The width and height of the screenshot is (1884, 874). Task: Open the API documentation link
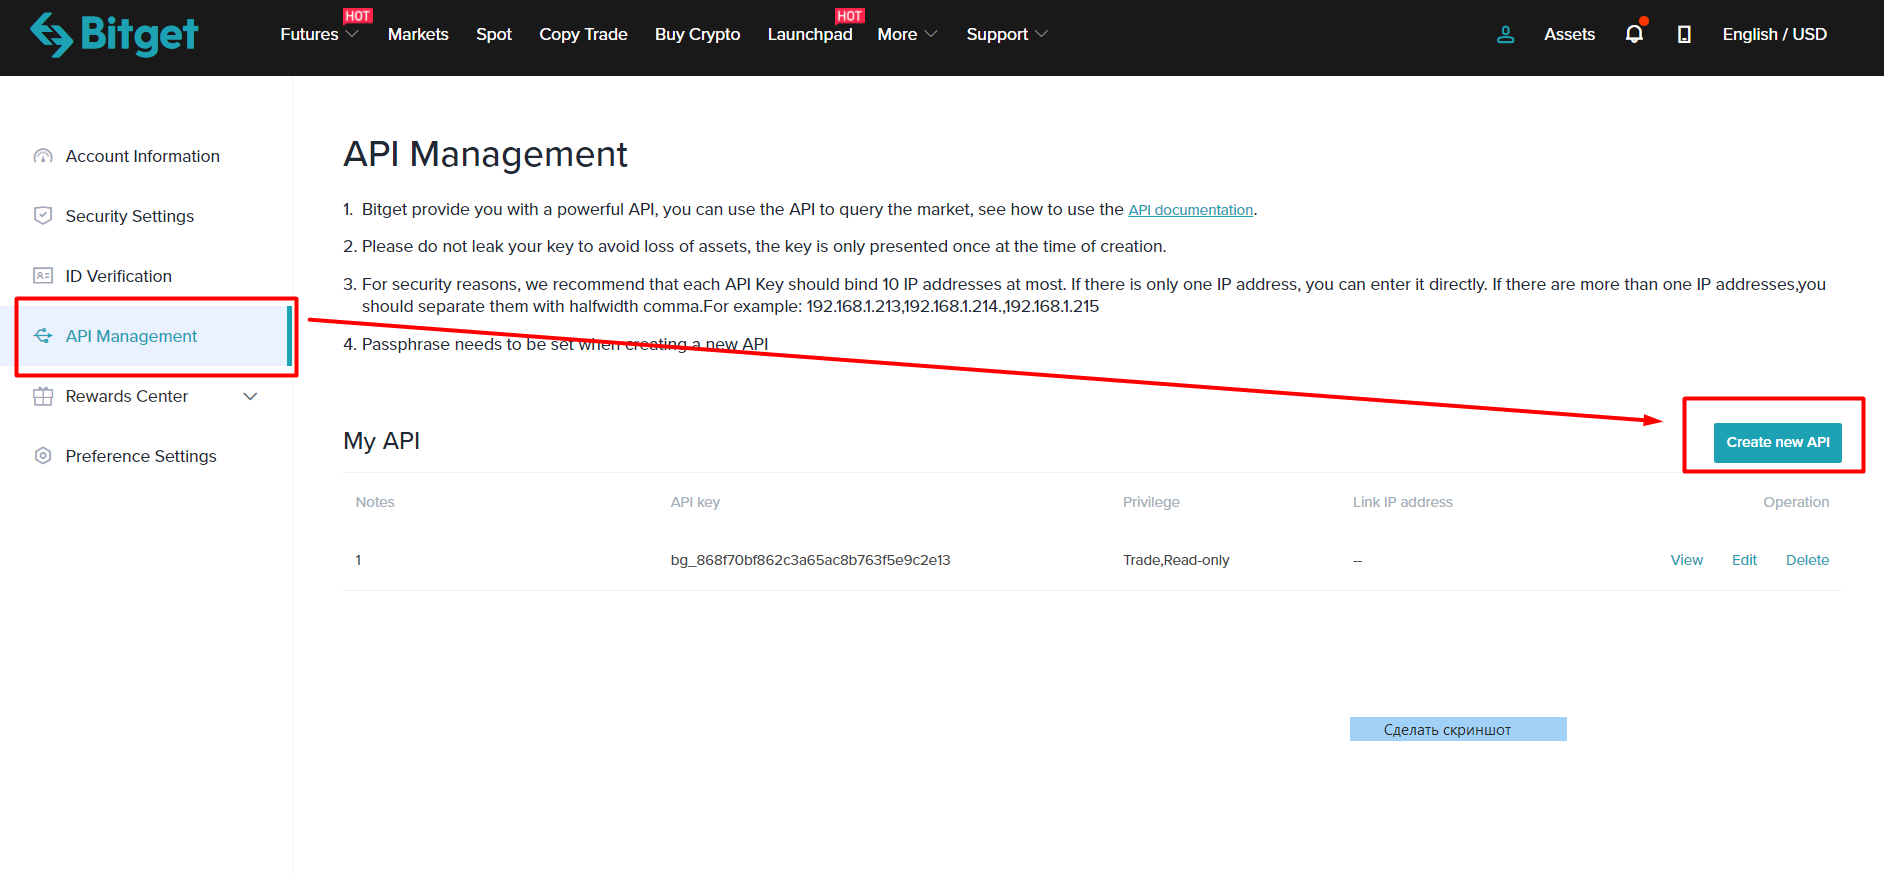[x=1190, y=210]
